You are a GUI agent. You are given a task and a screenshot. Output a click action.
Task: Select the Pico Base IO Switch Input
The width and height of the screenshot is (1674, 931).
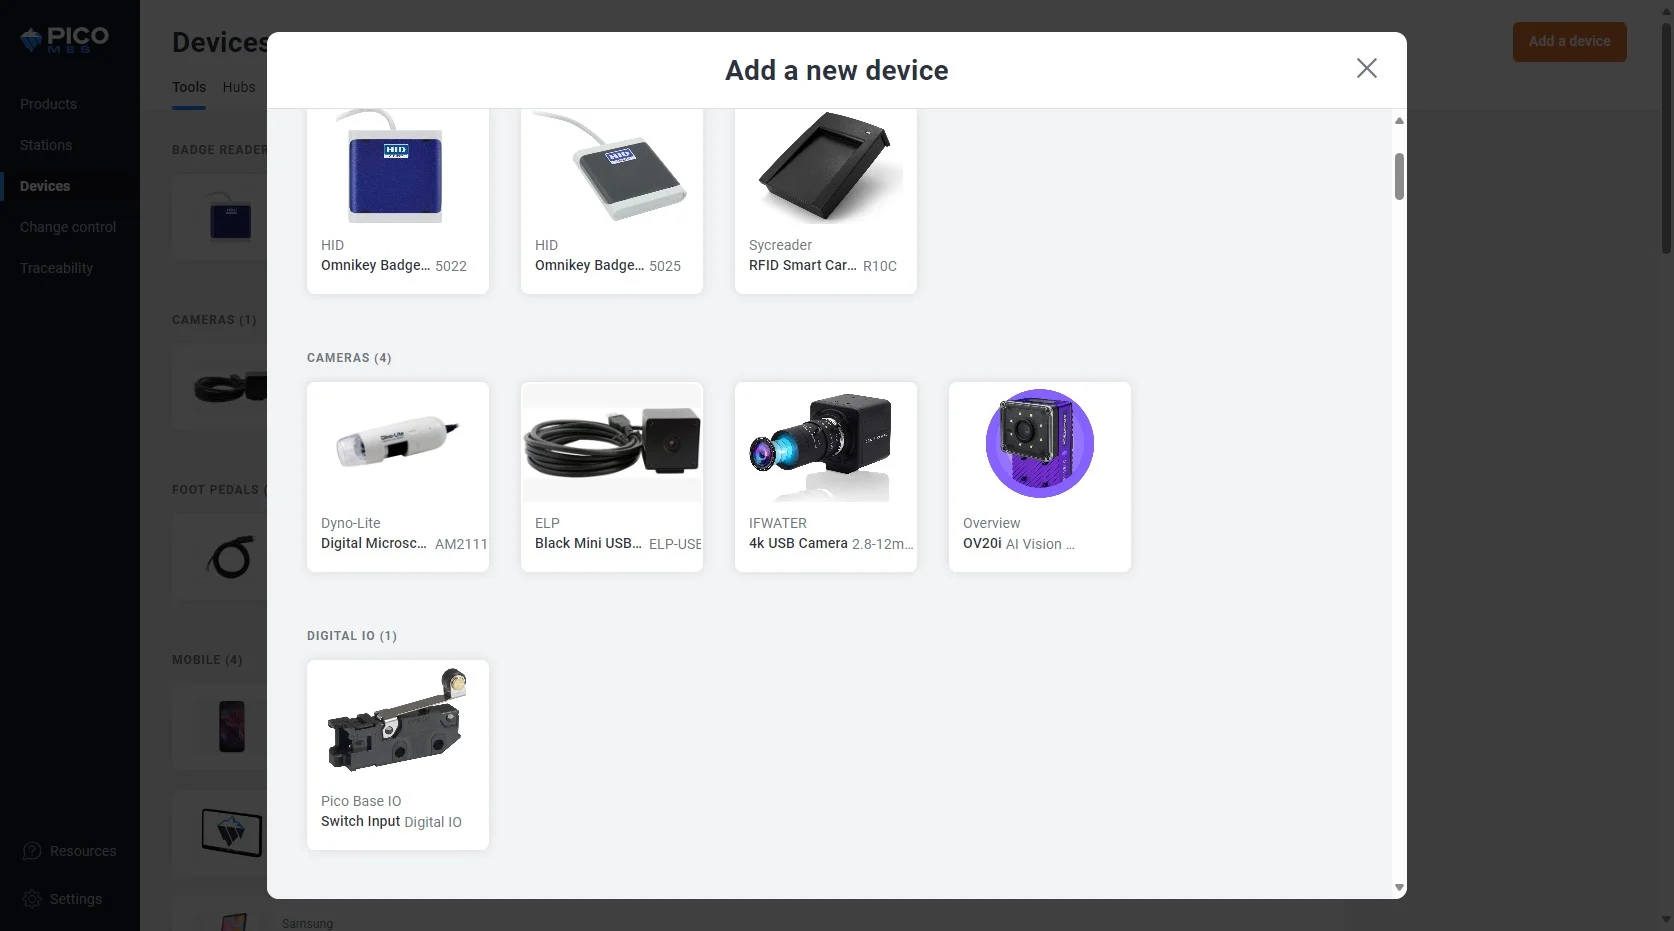(398, 755)
